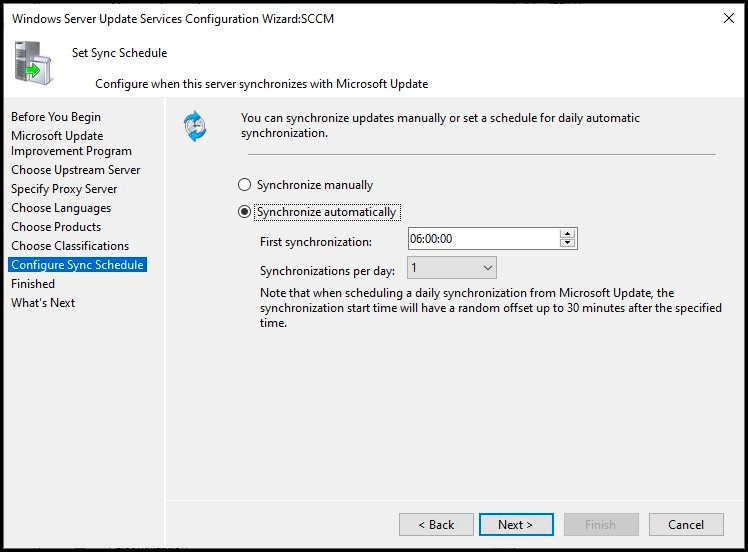This screenshot has width=748, height=552.
Task: Jump to Choose Upstream Server step
Action: 75,170
